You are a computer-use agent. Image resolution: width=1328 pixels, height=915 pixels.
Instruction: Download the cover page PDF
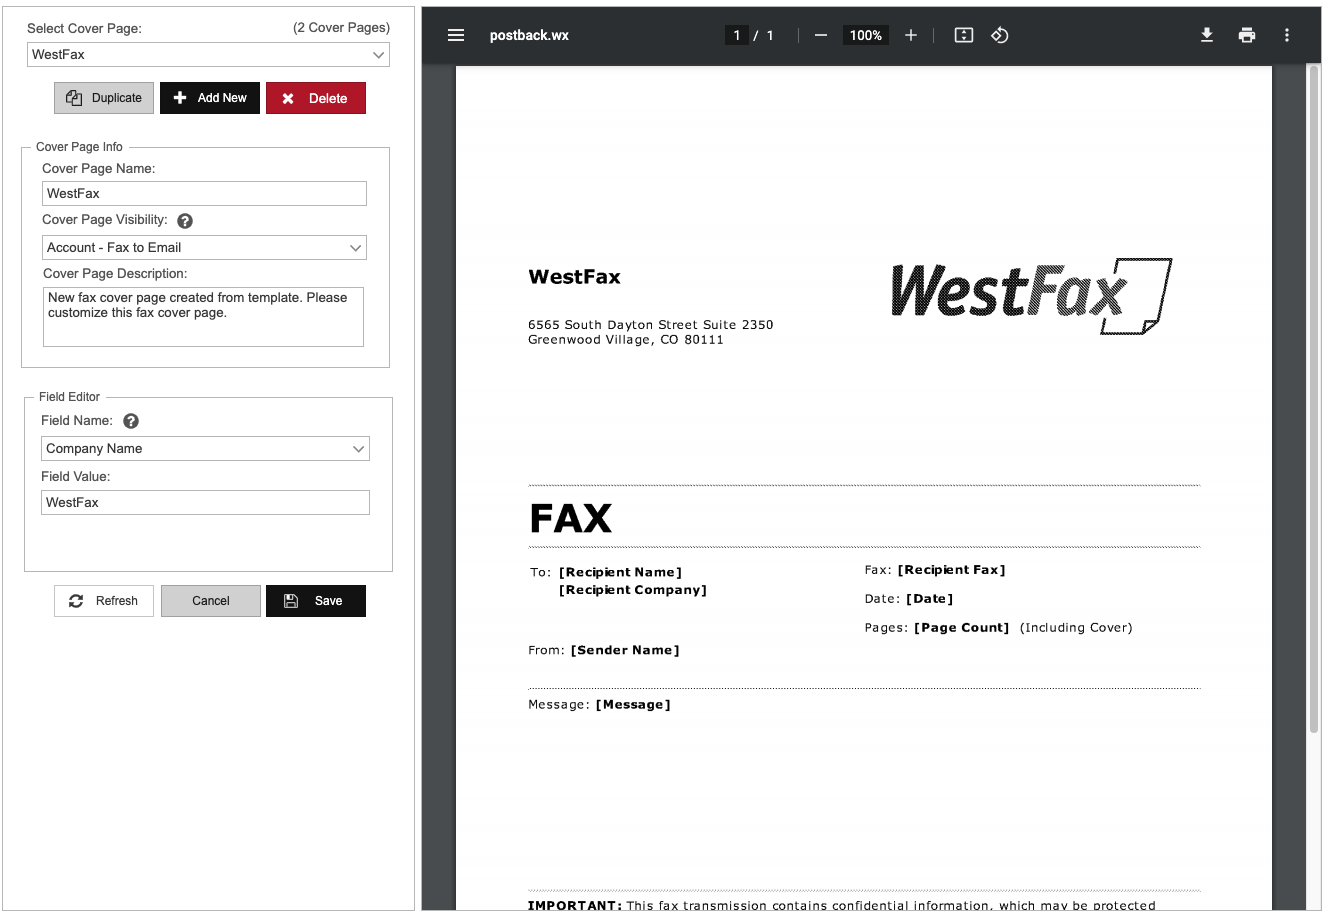(1207, 35)
